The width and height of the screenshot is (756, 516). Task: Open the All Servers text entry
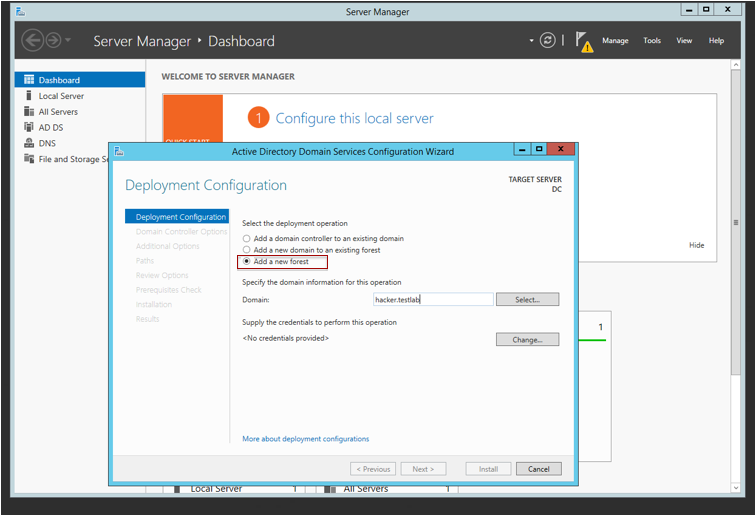(x=58, y=112)
